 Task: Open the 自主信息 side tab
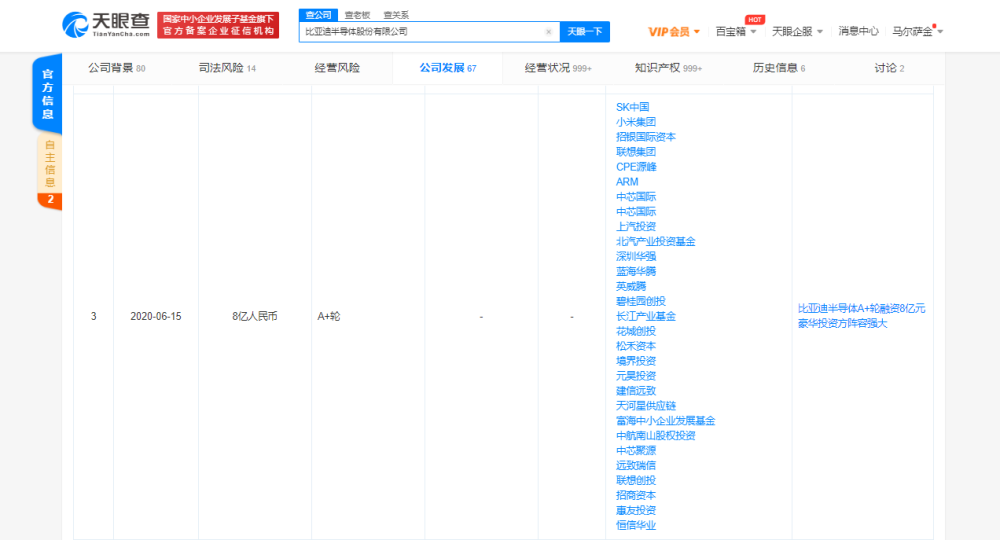tap(50, 171)
